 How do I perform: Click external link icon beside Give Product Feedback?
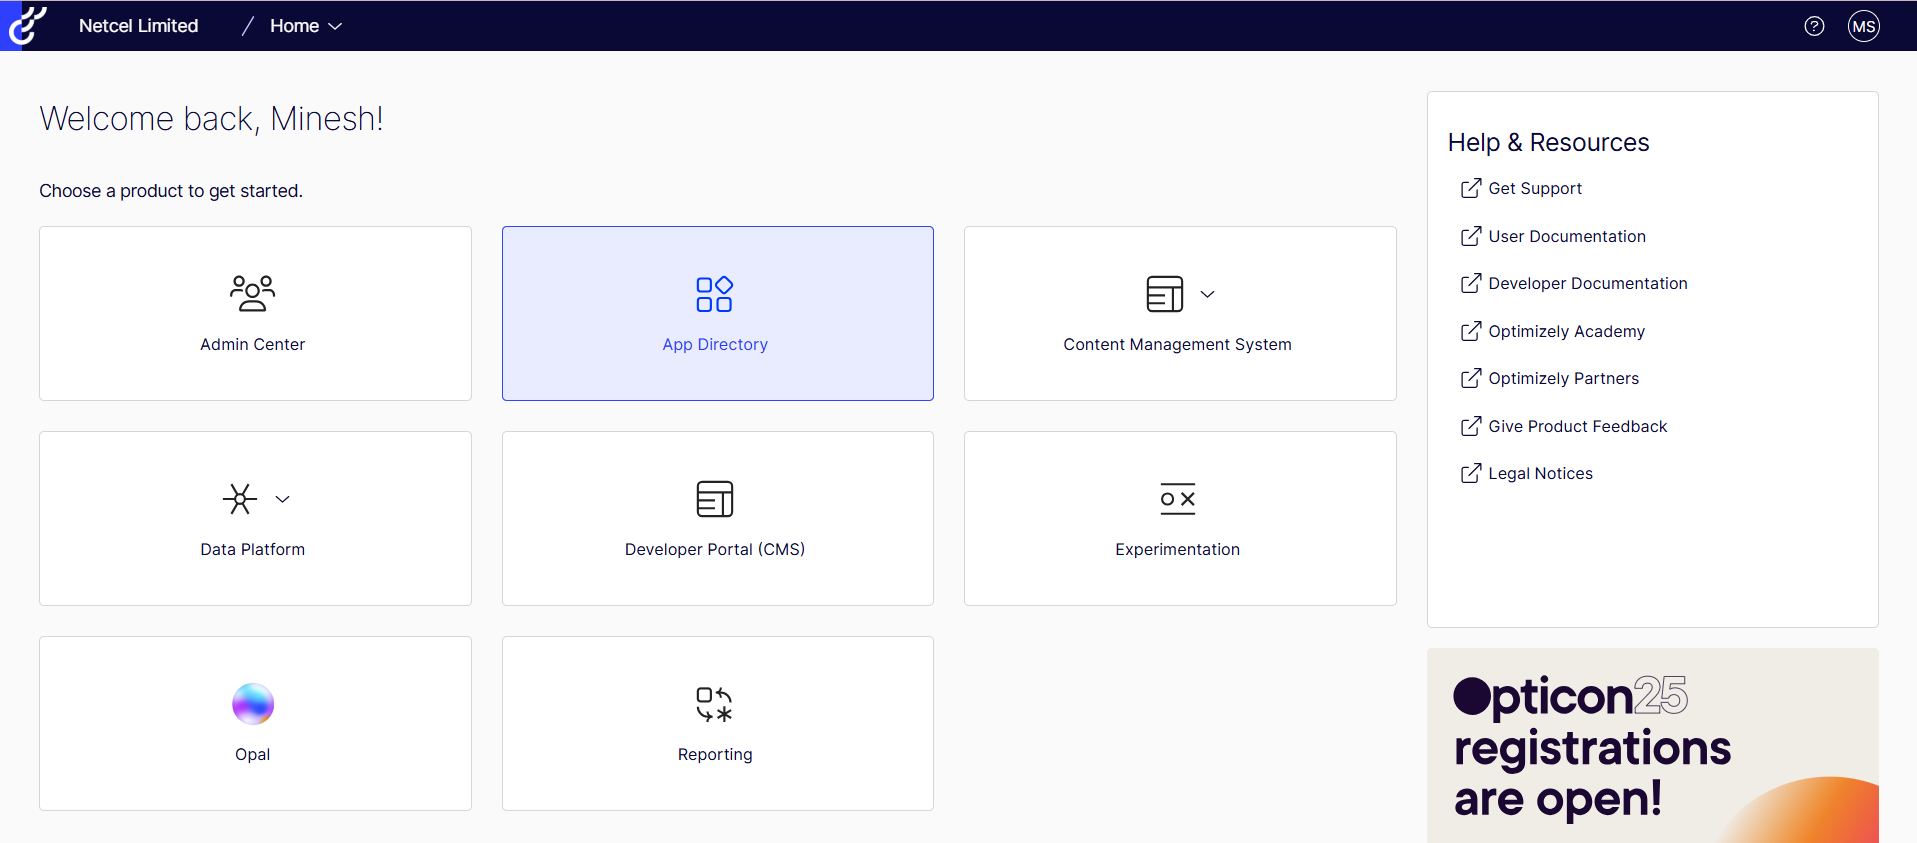pyautogui.click(x=1471, y=426)
